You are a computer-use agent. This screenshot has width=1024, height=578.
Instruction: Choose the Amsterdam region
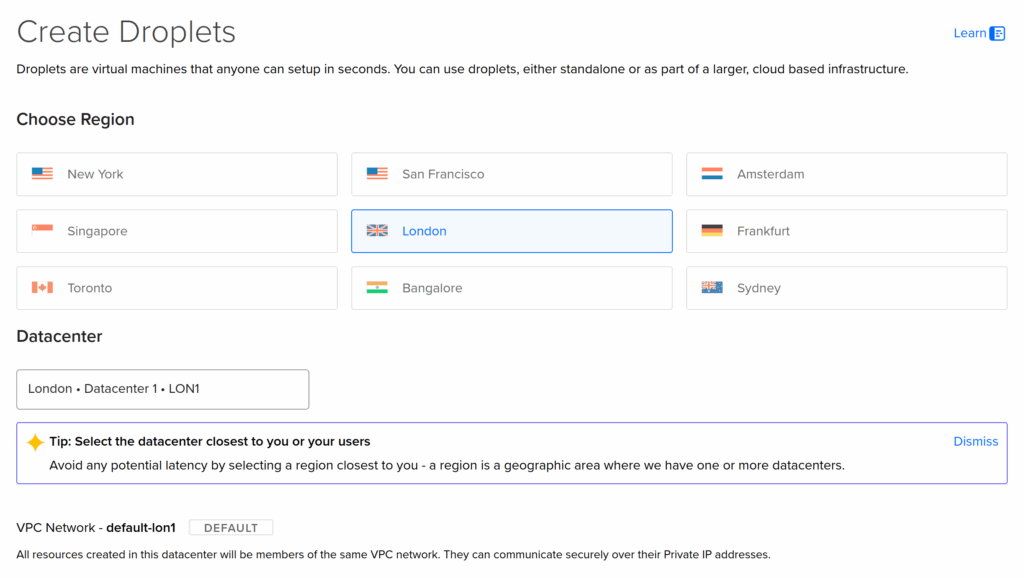click(846, 174)
